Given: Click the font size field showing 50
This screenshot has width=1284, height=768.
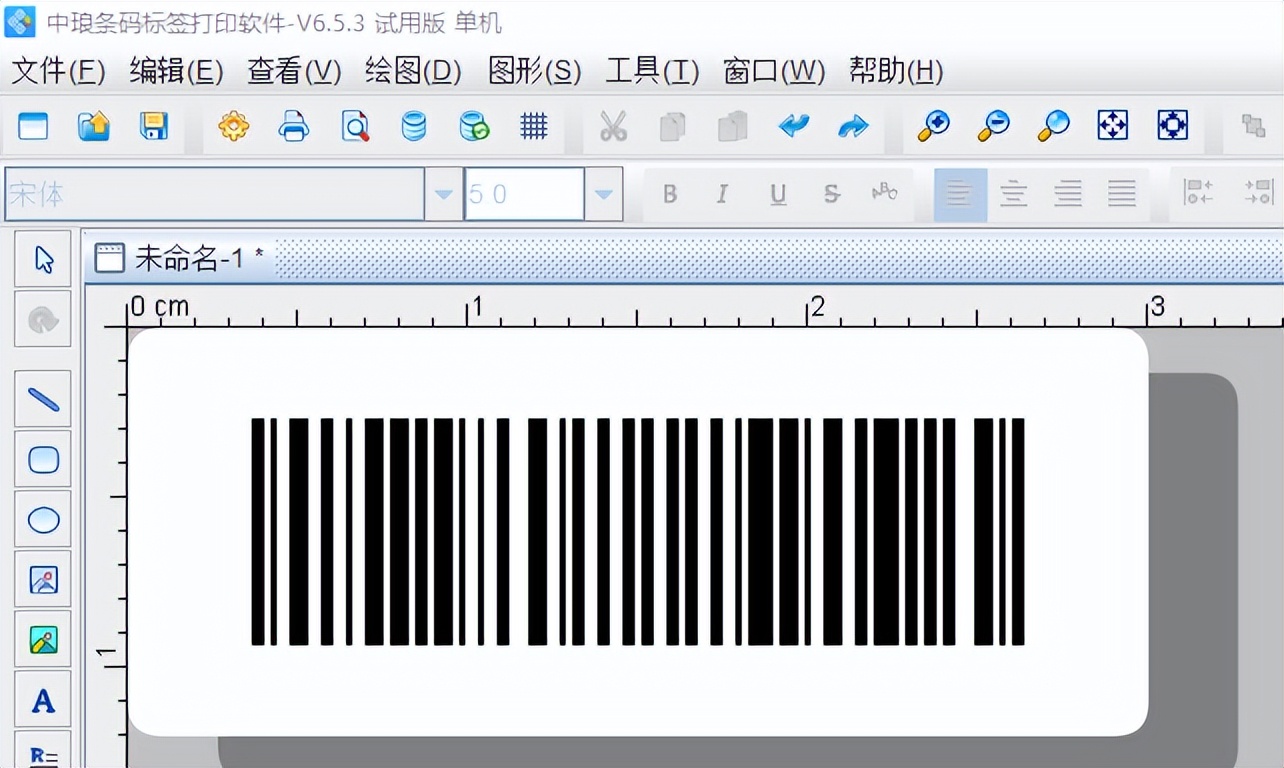Looking at the screenshot, I should [x=524, y=194].
